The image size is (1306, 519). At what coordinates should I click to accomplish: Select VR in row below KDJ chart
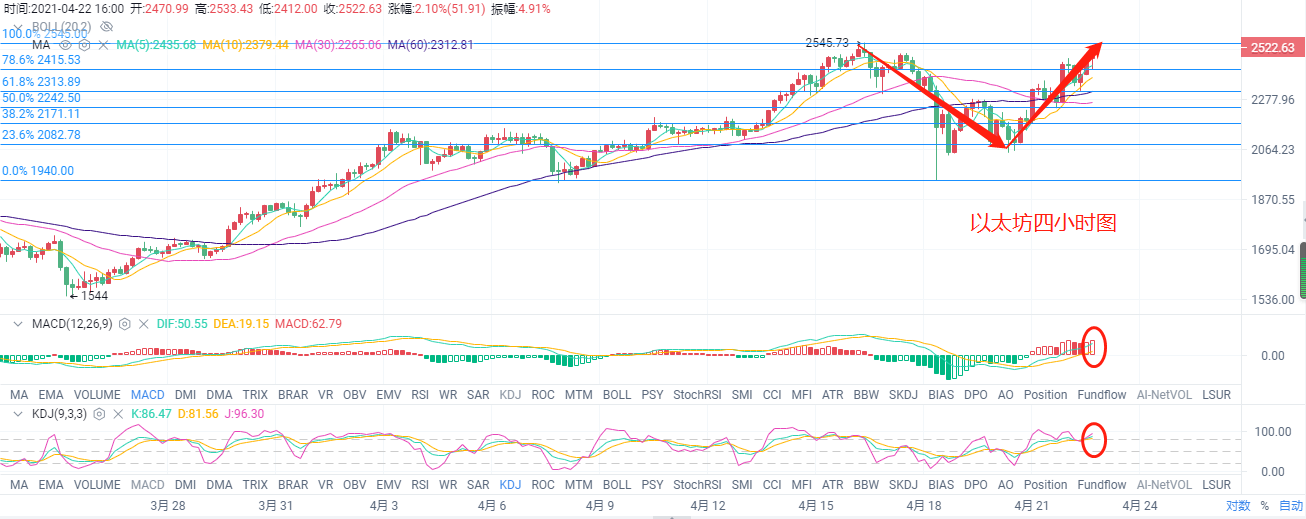coord(326,484)
